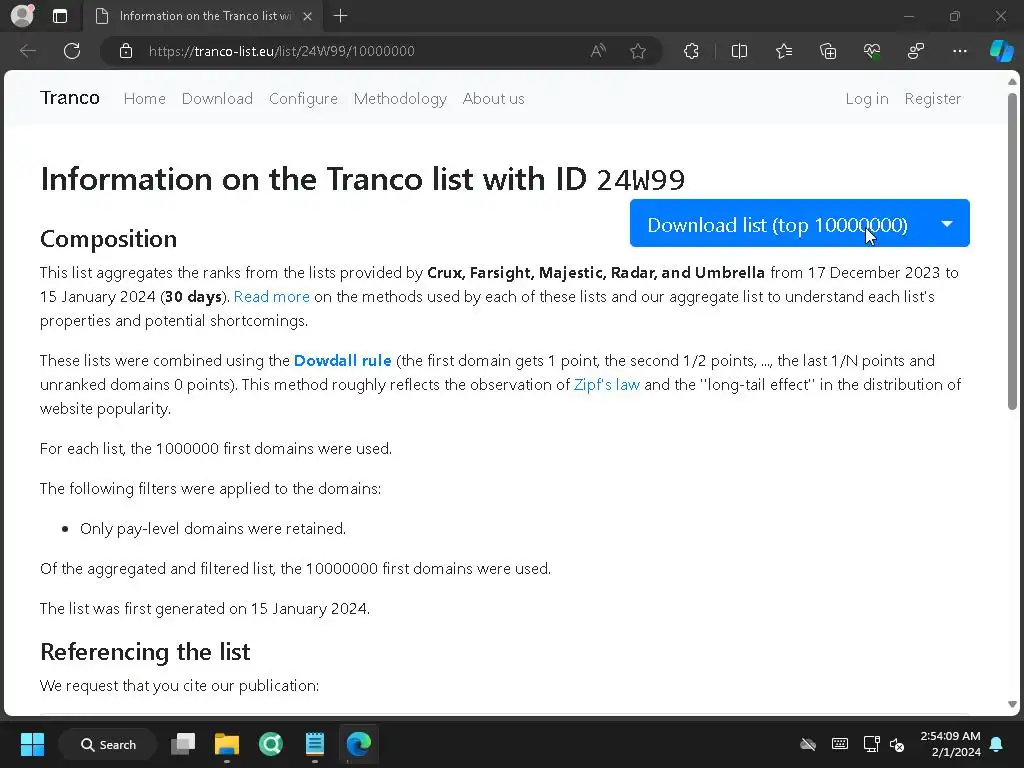Open the Dowdall rule link
1024x768 pixels.
point(342,360)
